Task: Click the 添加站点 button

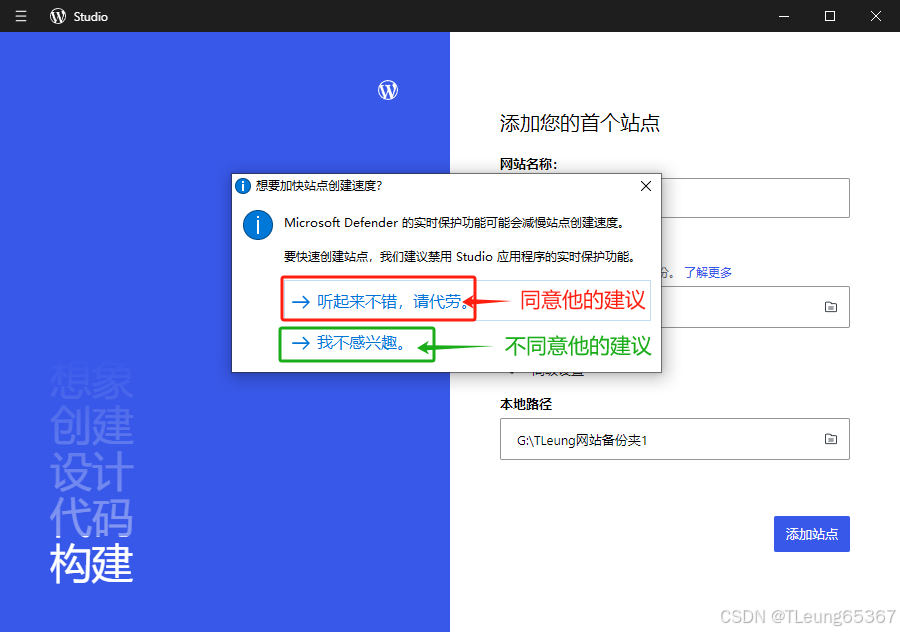Action: click(812, 534)
